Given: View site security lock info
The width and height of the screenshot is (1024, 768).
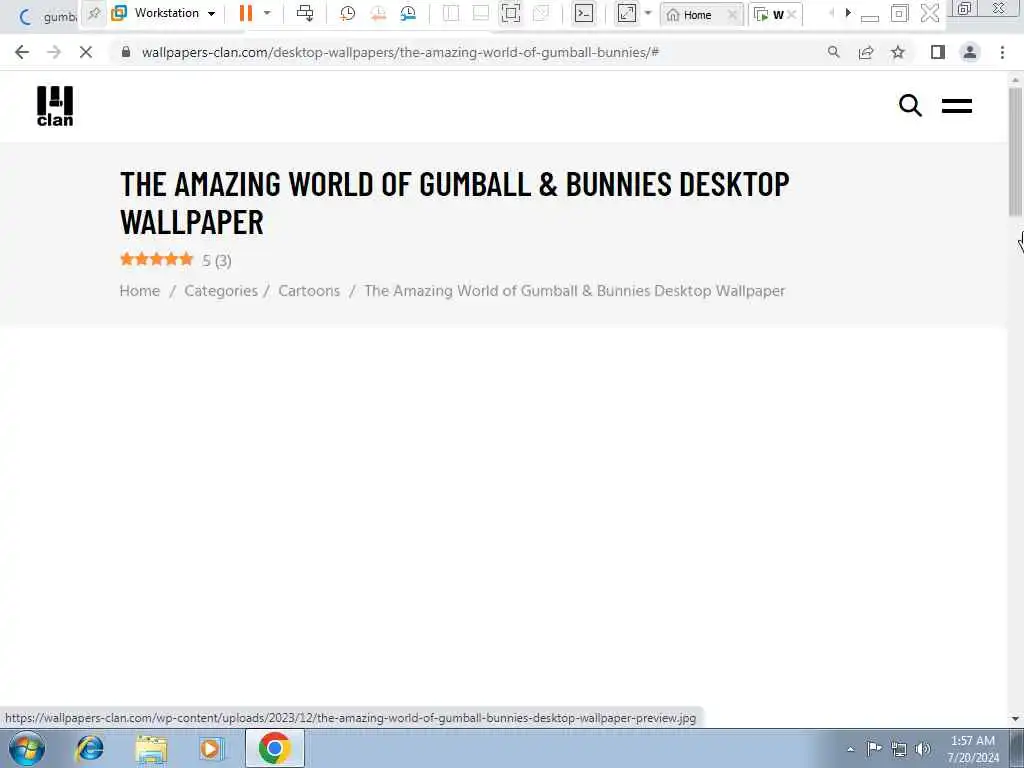Looking at the screenshot, I should click(x=126, y=52).
